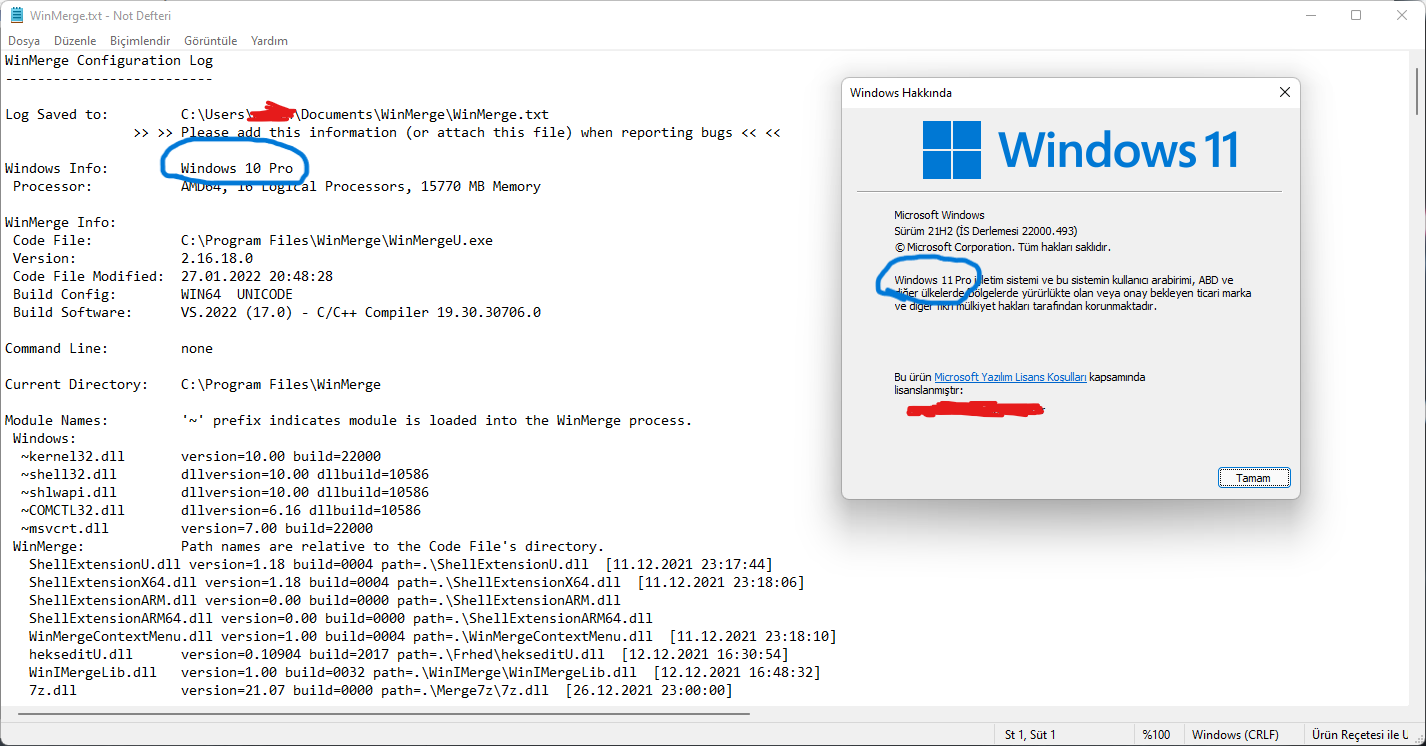
Task: Open the Biçimlendir menu
Action: (139, 40)
